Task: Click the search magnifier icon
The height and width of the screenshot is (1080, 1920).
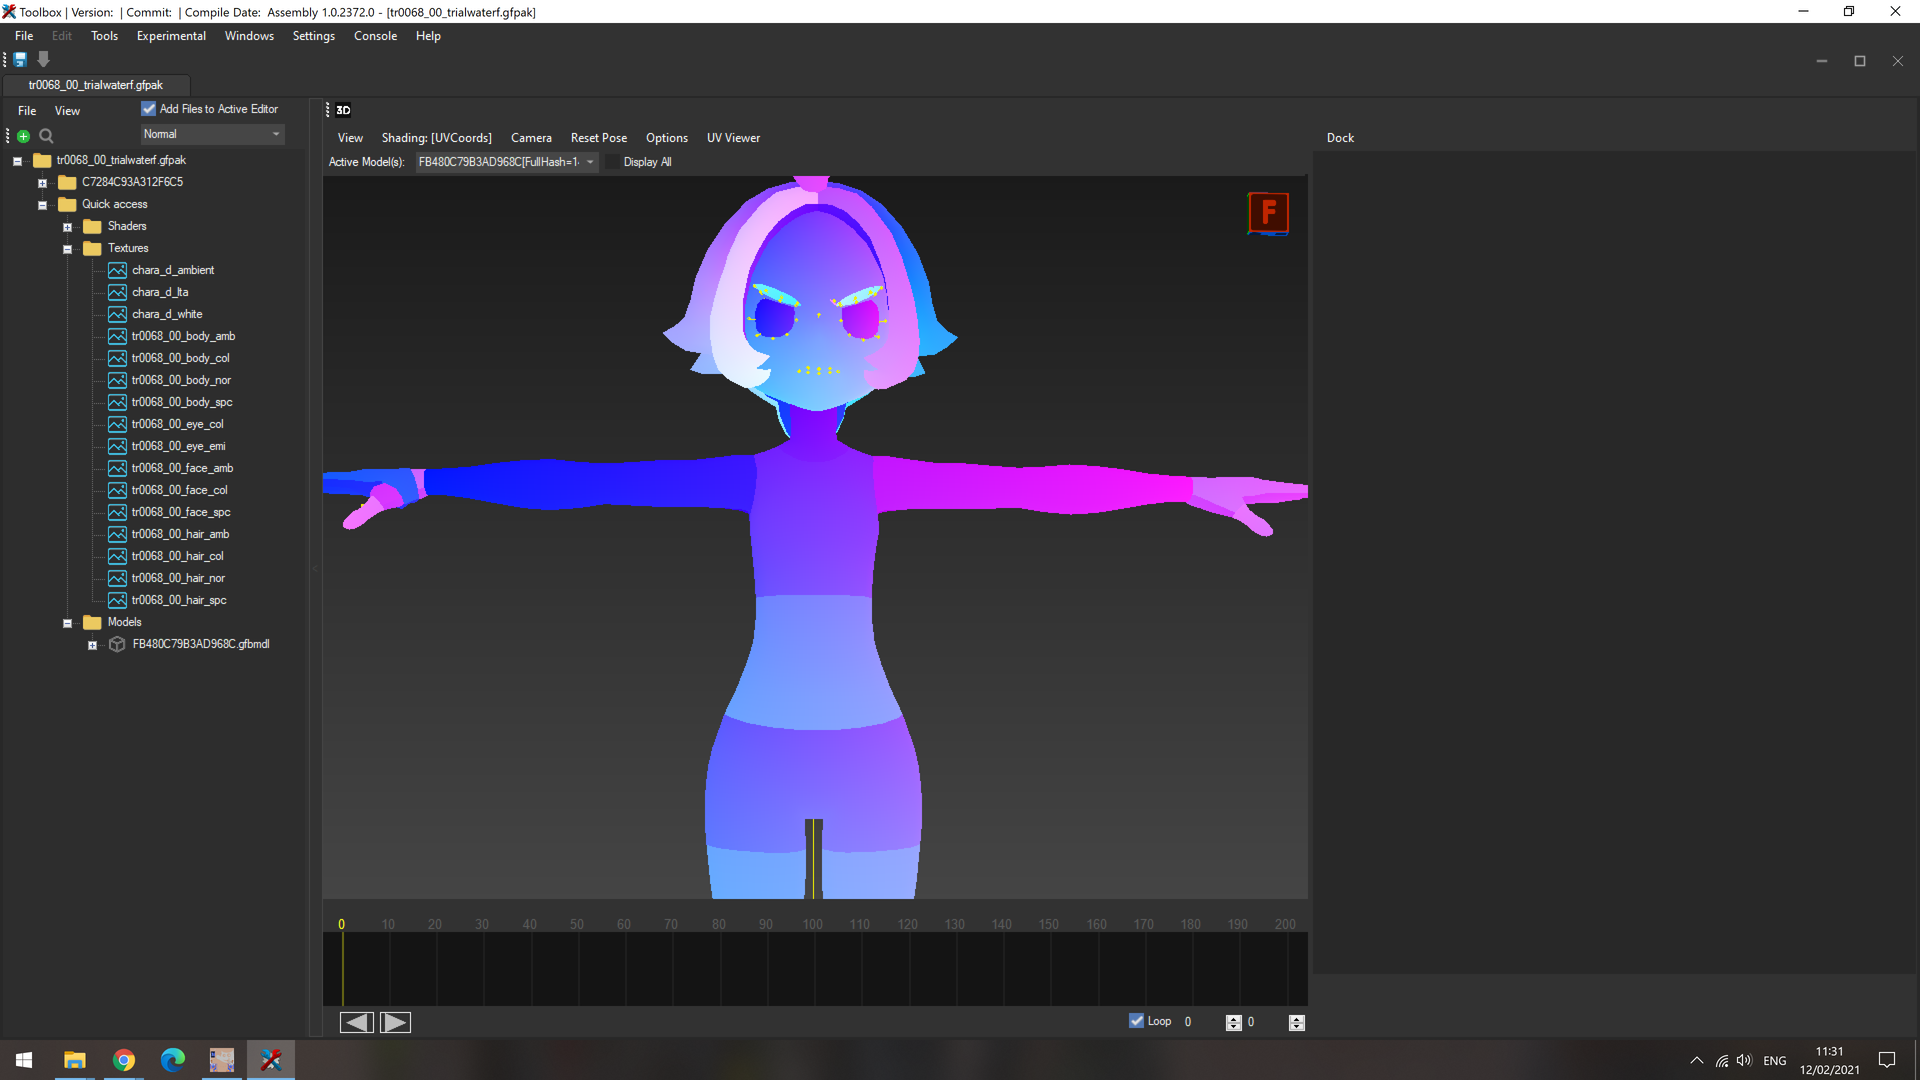Action: click(46, 136)
